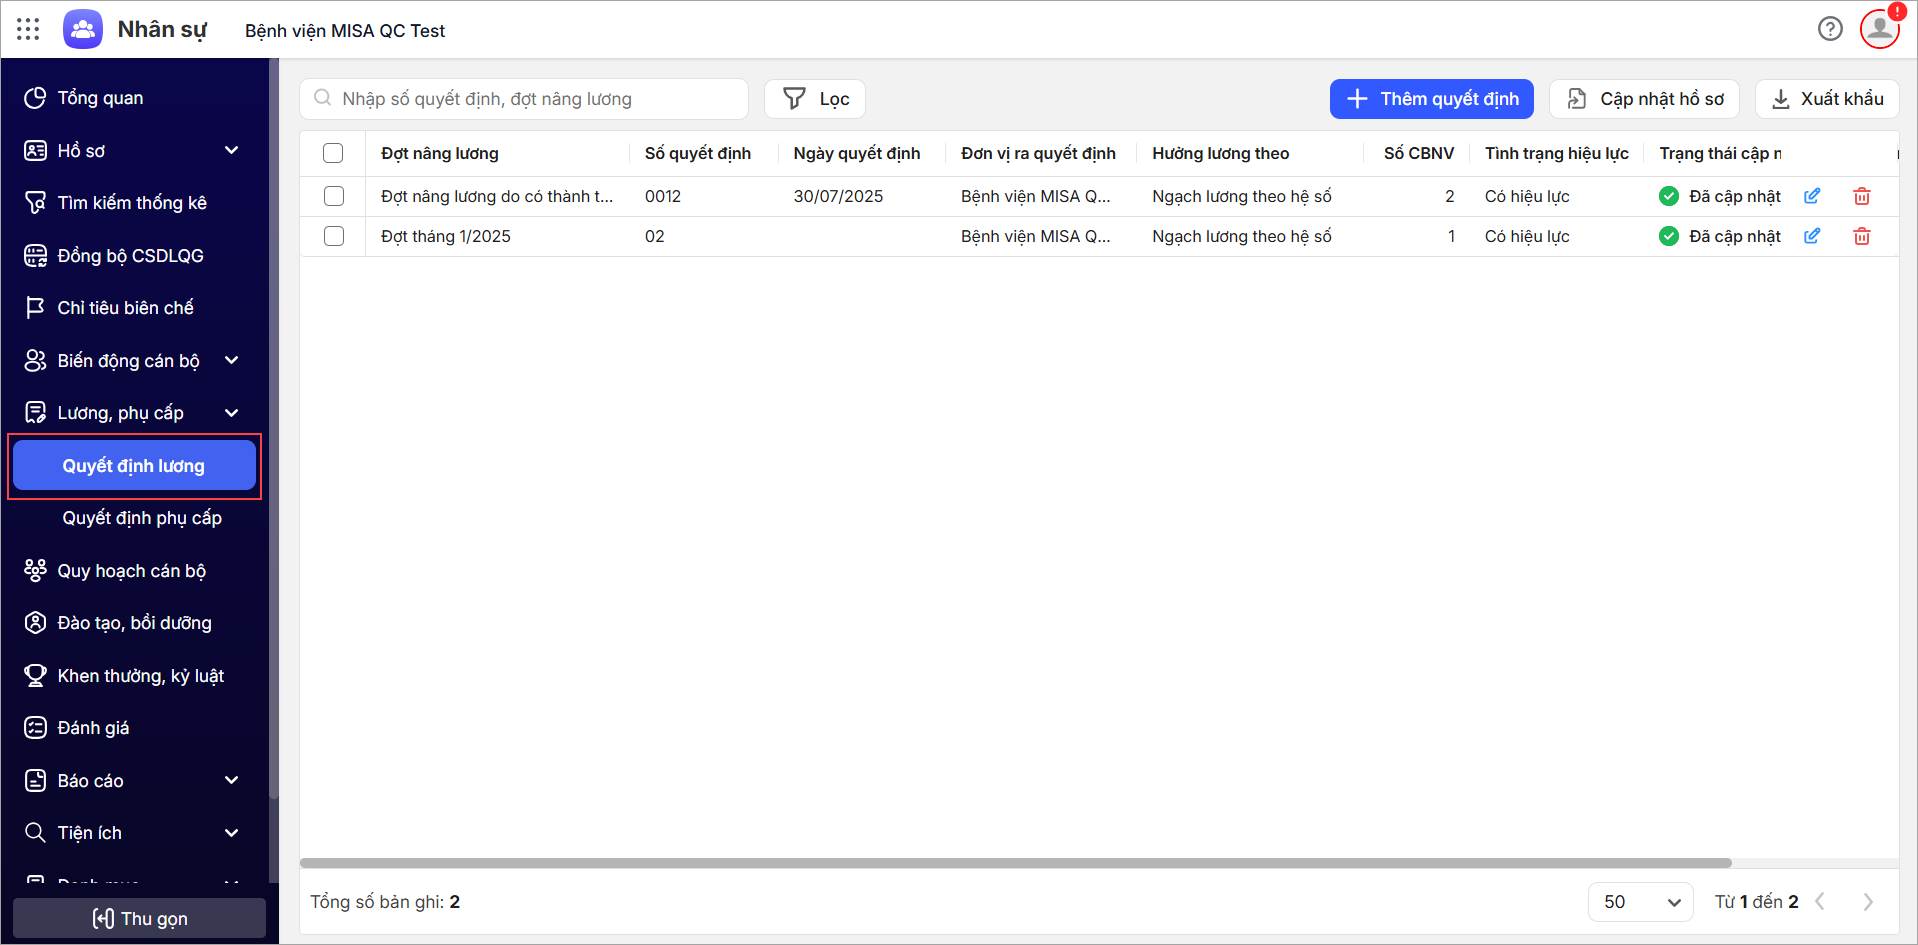Screen dimensions: 1918x945
Task: Expand the Biến động cán bộ chevron
Action: [232, 360]
